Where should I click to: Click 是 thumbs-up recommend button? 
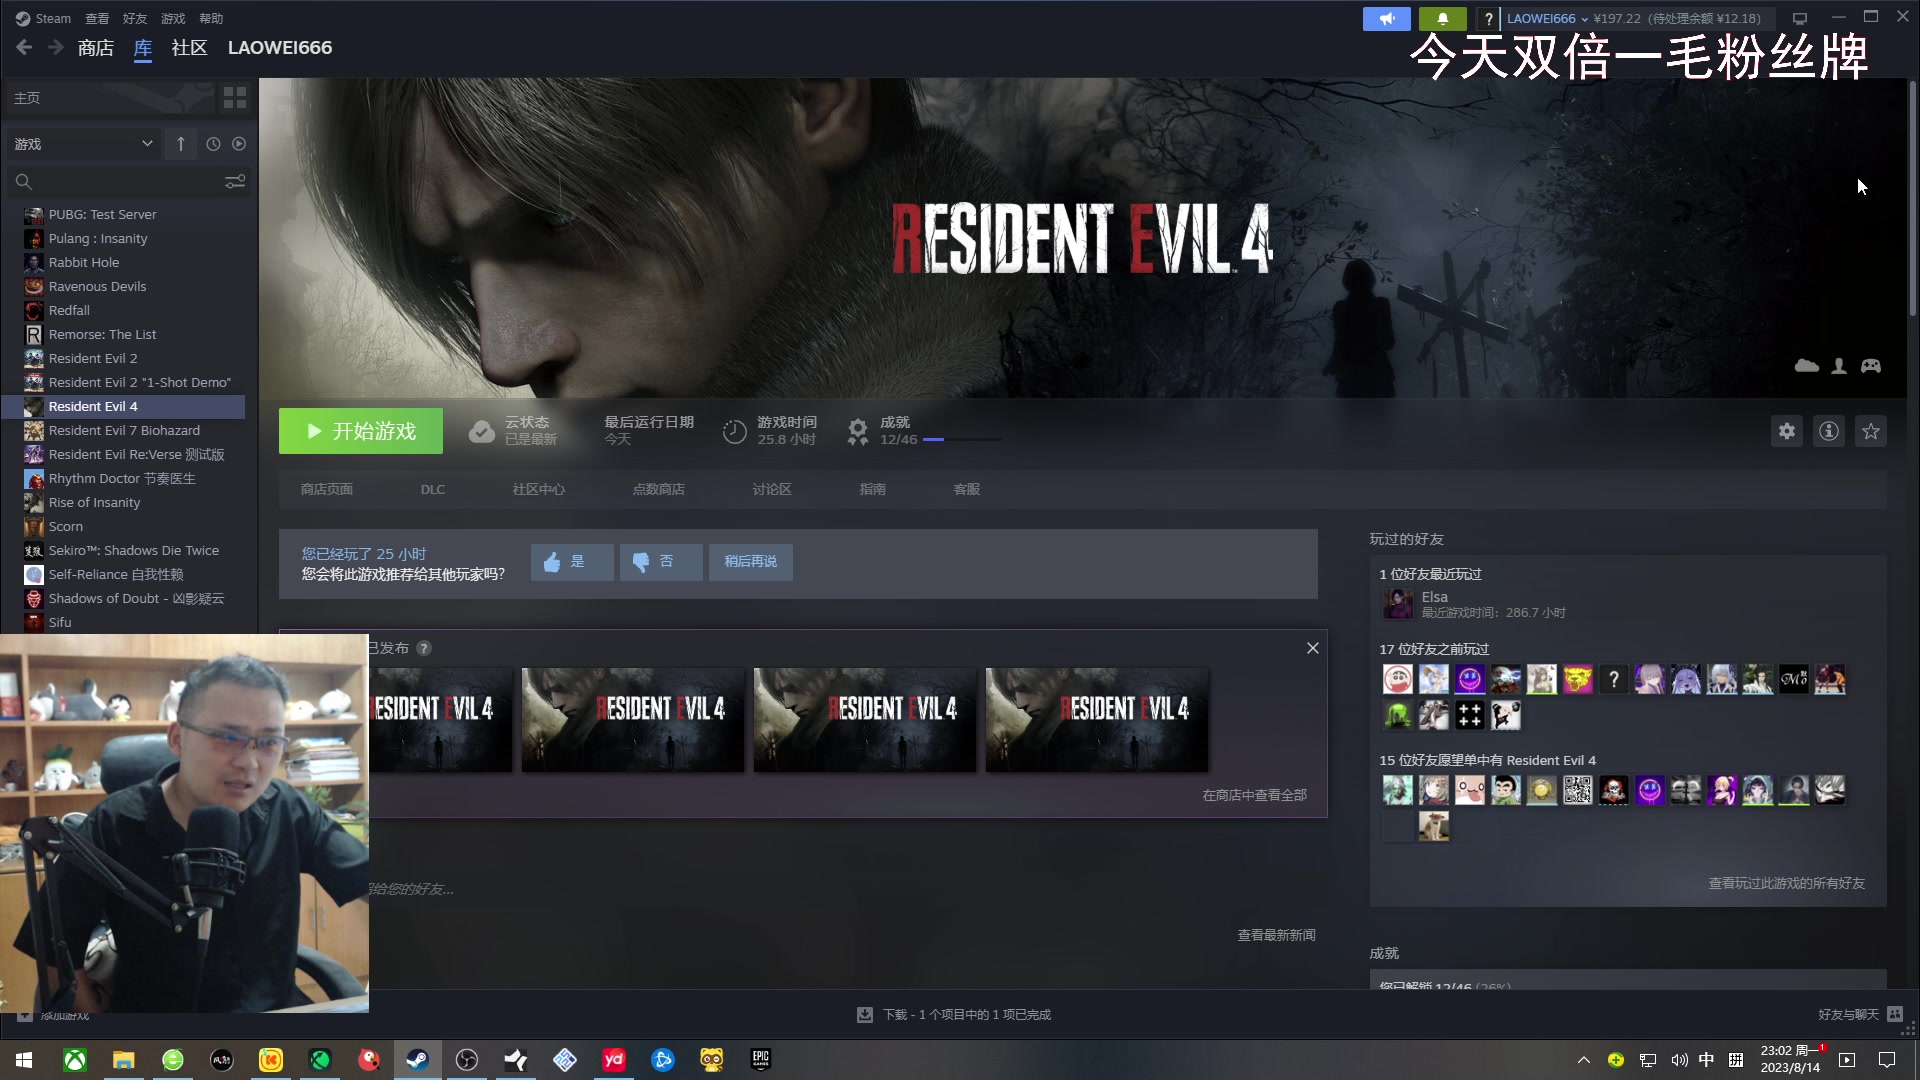click(x=571, y=562)
